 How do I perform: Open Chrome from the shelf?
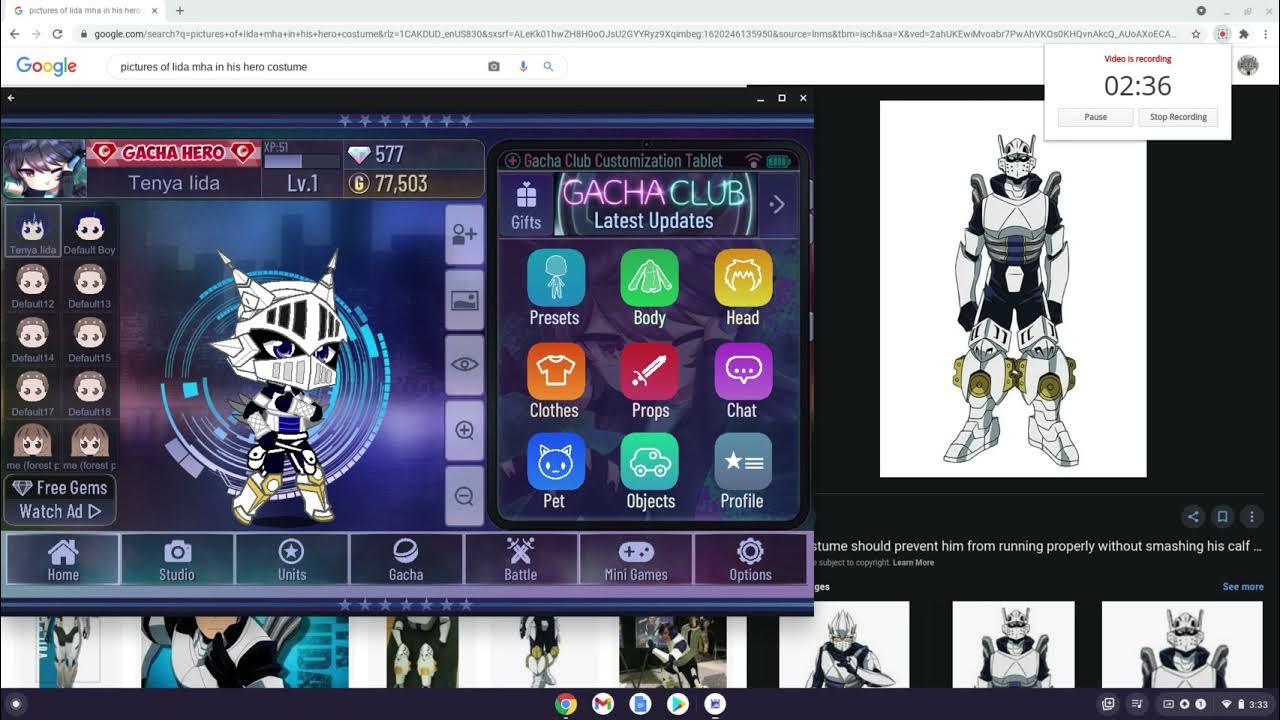[x=566, y=704]
